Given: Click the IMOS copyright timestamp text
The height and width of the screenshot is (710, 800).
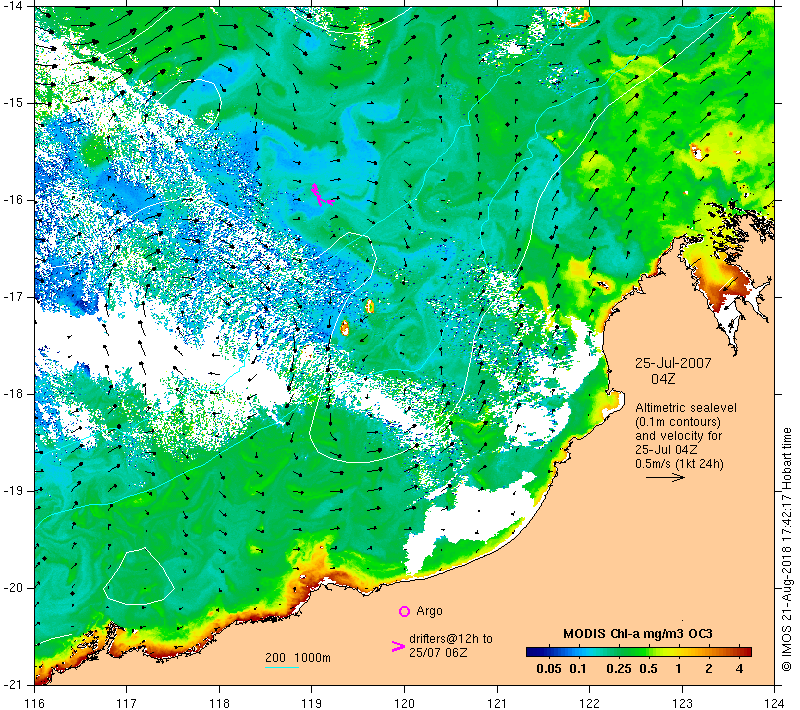Looking at the screenshot, I should pos(787,550).
